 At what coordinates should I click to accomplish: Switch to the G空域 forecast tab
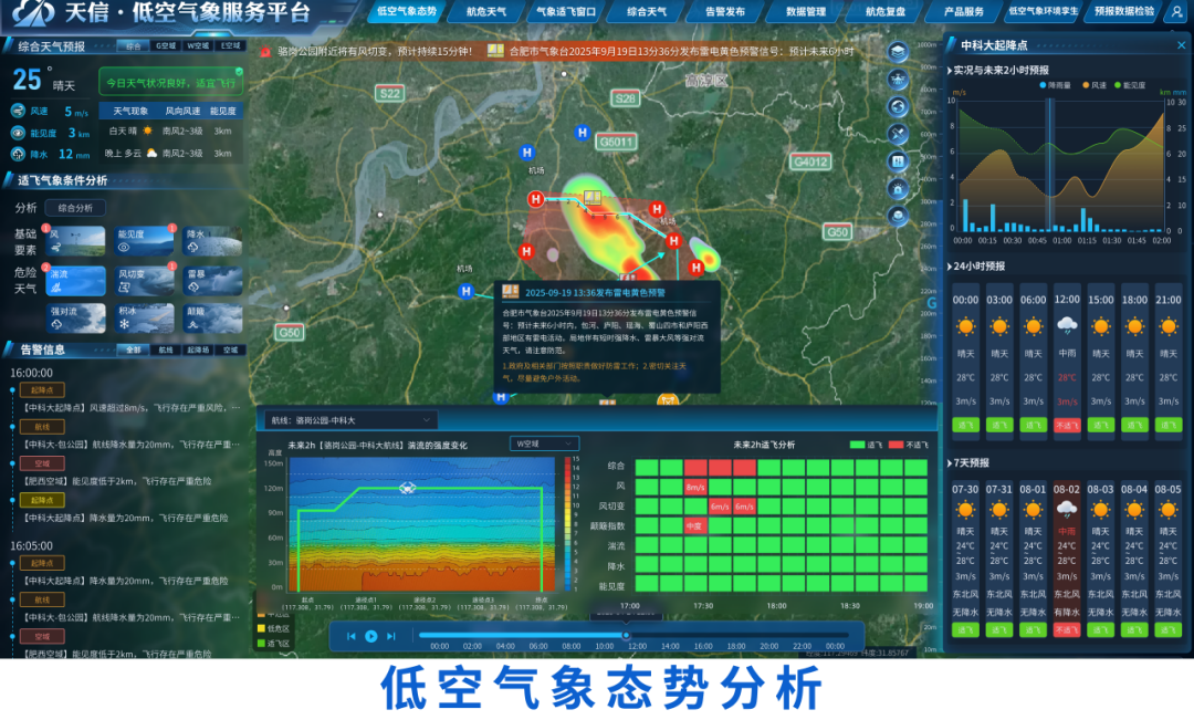pyautogui.click(x=165, y=46)
